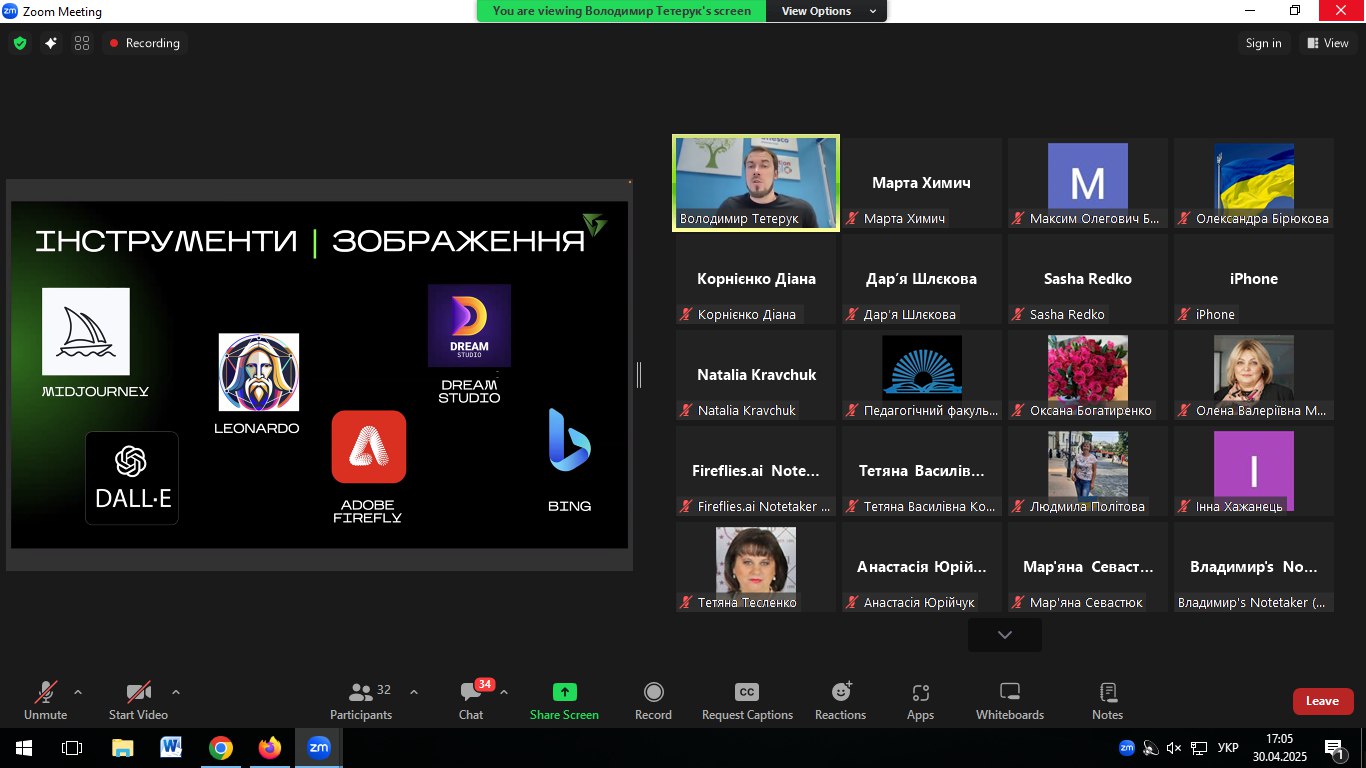Open the Chat panel
Image resolution: width=1366 pixels, height=768 pixels.
pos(471,700)
